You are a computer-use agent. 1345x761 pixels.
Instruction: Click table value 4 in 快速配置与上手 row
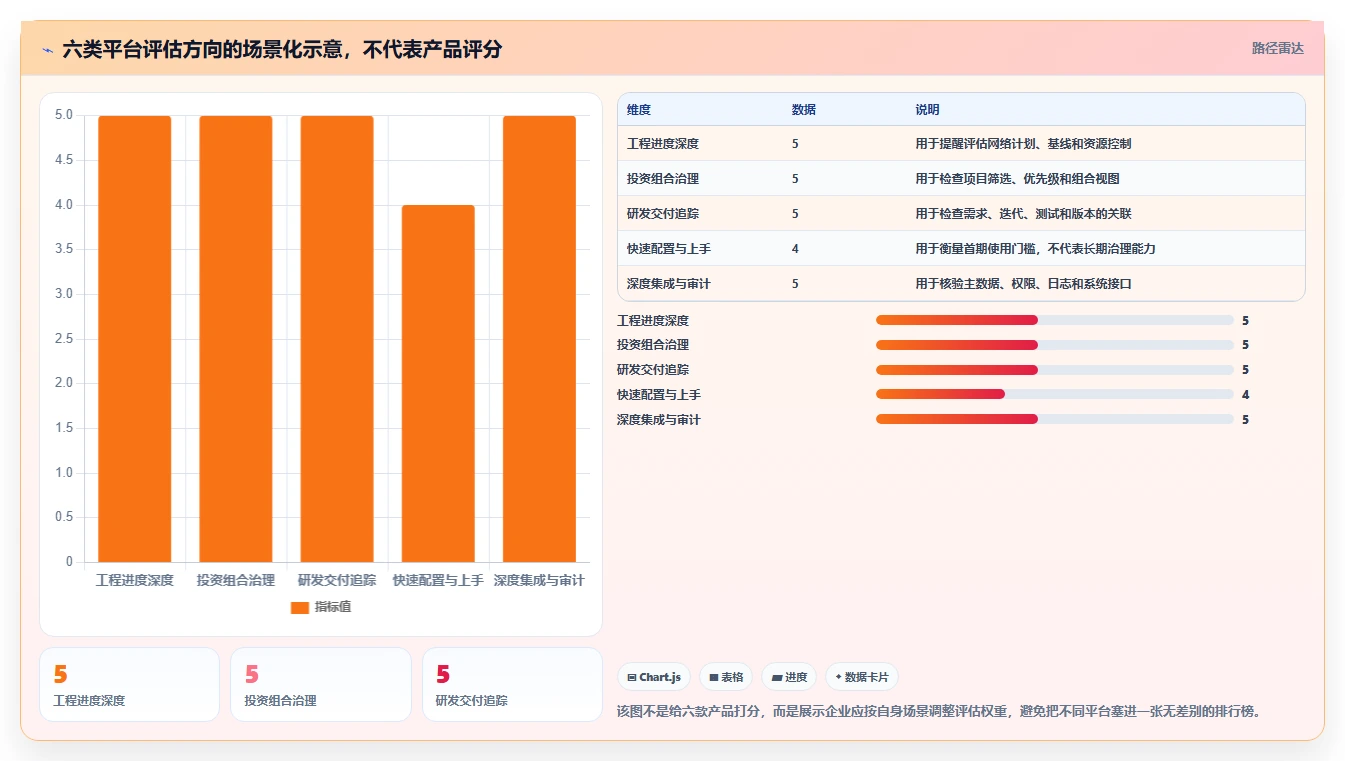(x=795, y=249)
